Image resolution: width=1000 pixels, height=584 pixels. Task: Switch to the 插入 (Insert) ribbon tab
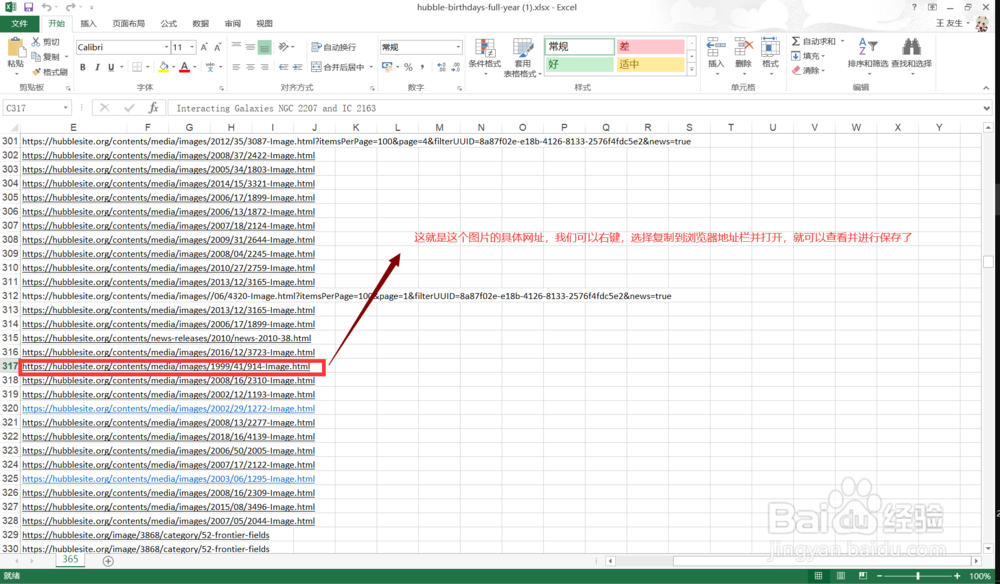[x=88, y=24]
